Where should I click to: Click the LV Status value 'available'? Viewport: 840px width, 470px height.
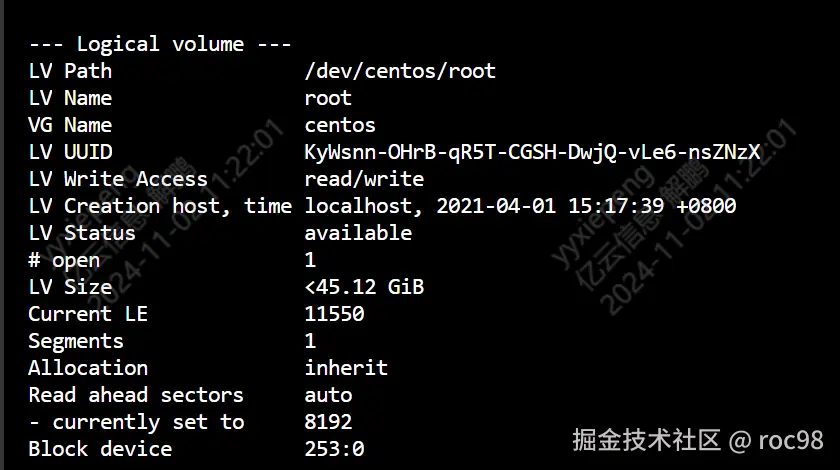(358, 233)
